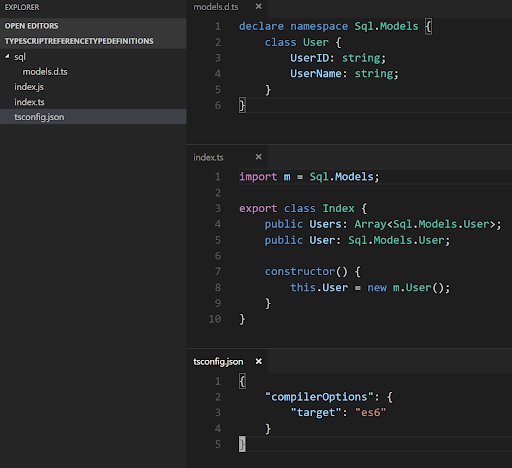Viewport: 512px width, 468px height.
Task: Click the UserName property in models.d.ts
Action: (316, 73)
